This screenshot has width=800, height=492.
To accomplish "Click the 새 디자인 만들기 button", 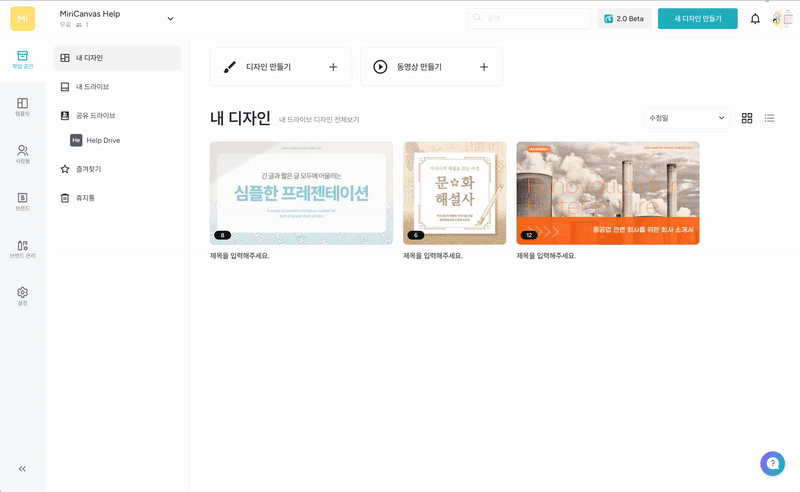I will click(697, 19).
